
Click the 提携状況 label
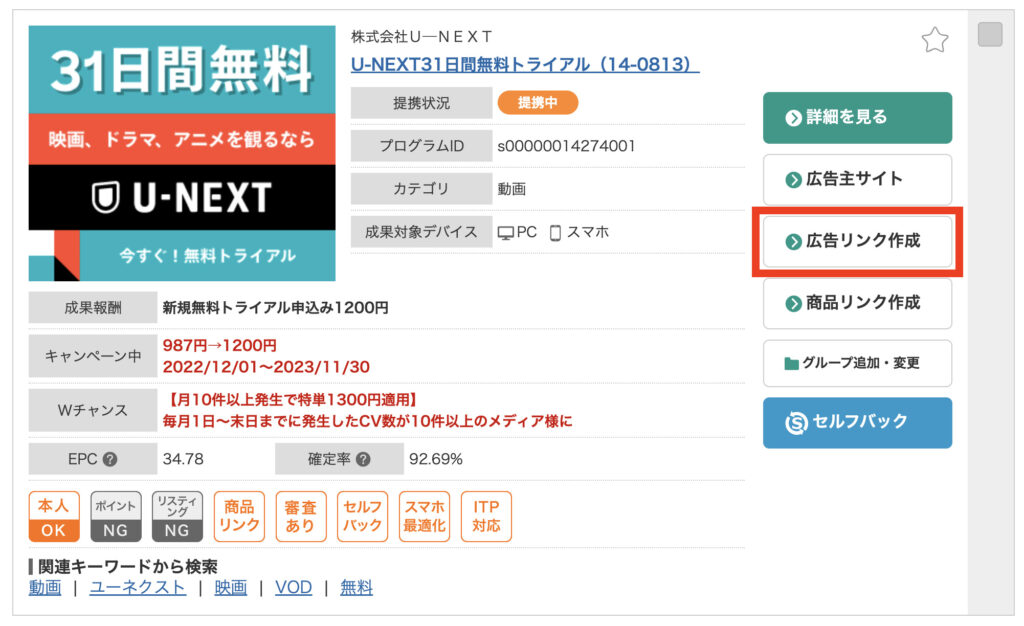[421, 103]
